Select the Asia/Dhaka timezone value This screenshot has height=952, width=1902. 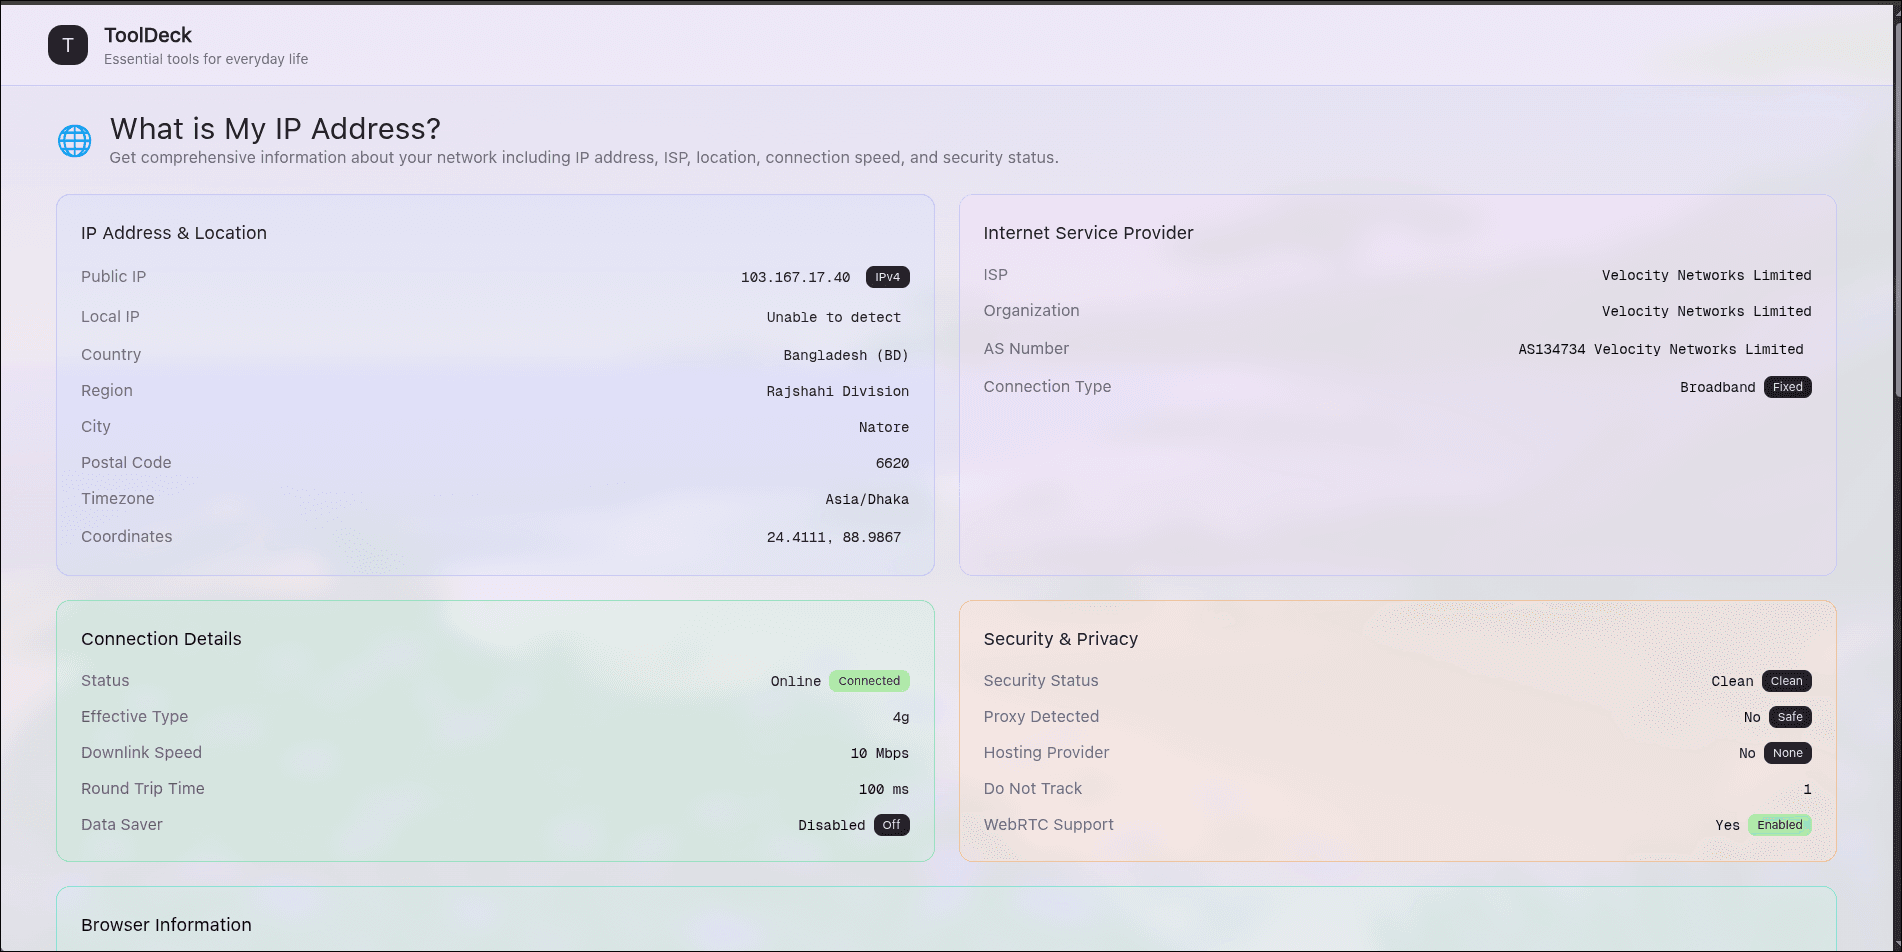click(867, 499)
